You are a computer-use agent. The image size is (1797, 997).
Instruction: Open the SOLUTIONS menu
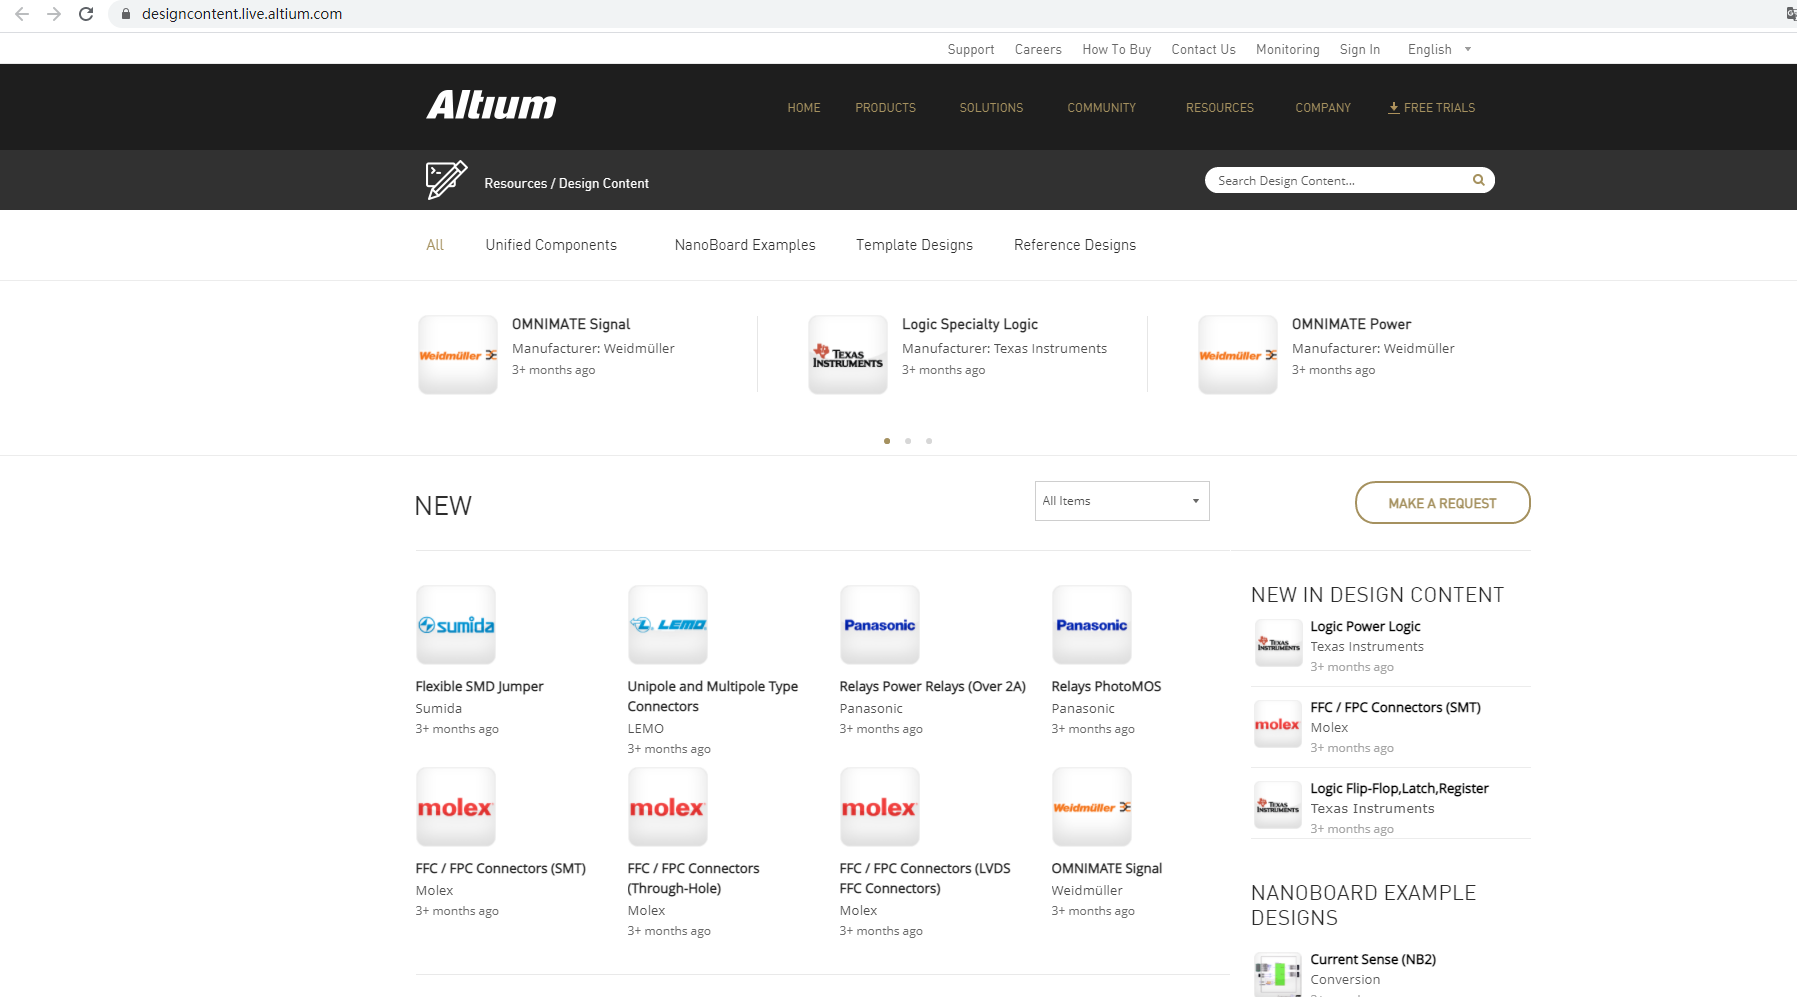(x=991, y=108)
